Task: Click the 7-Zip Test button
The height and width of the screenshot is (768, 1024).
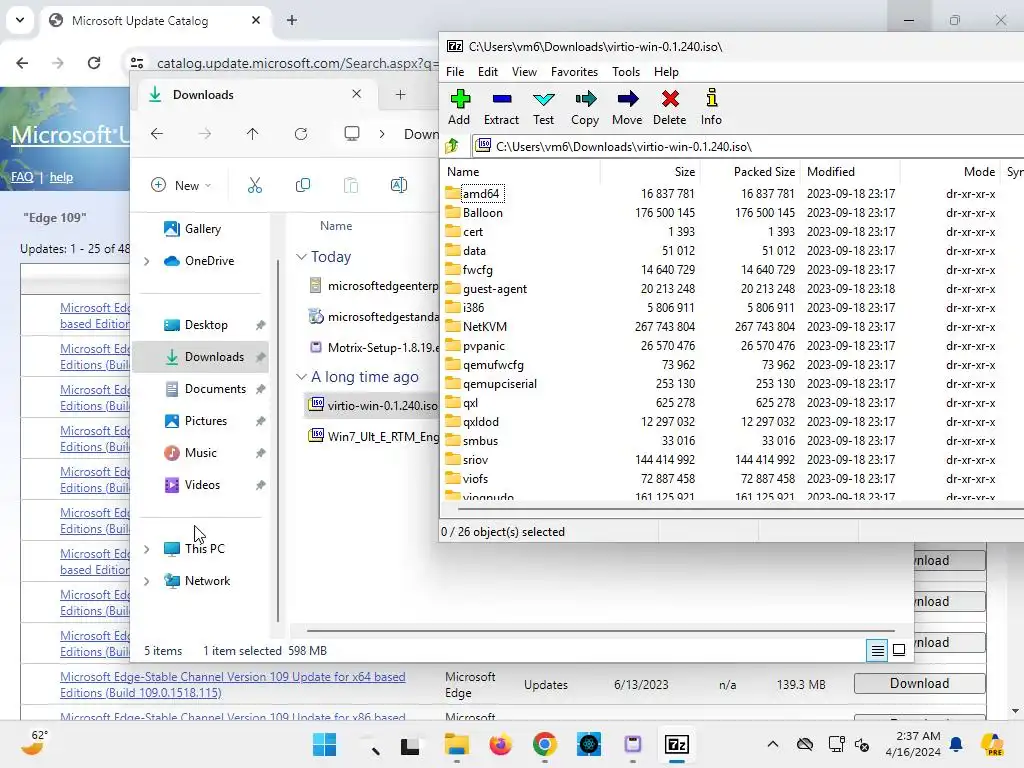Action: click(543, 108)
